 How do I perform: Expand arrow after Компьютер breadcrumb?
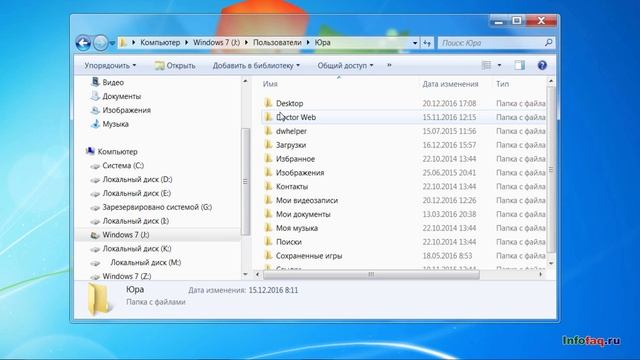click(x=187, y=42)
